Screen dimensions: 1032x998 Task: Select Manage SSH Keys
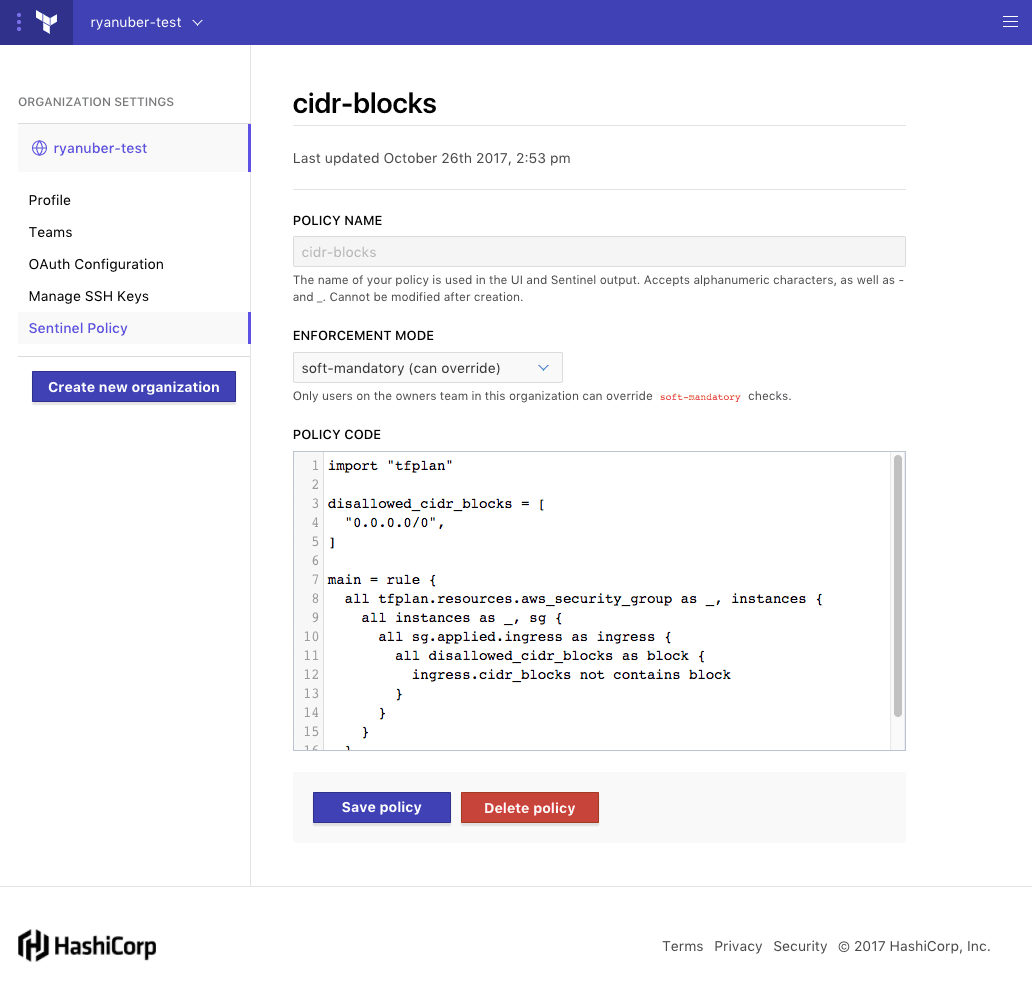tap(89, 296)
